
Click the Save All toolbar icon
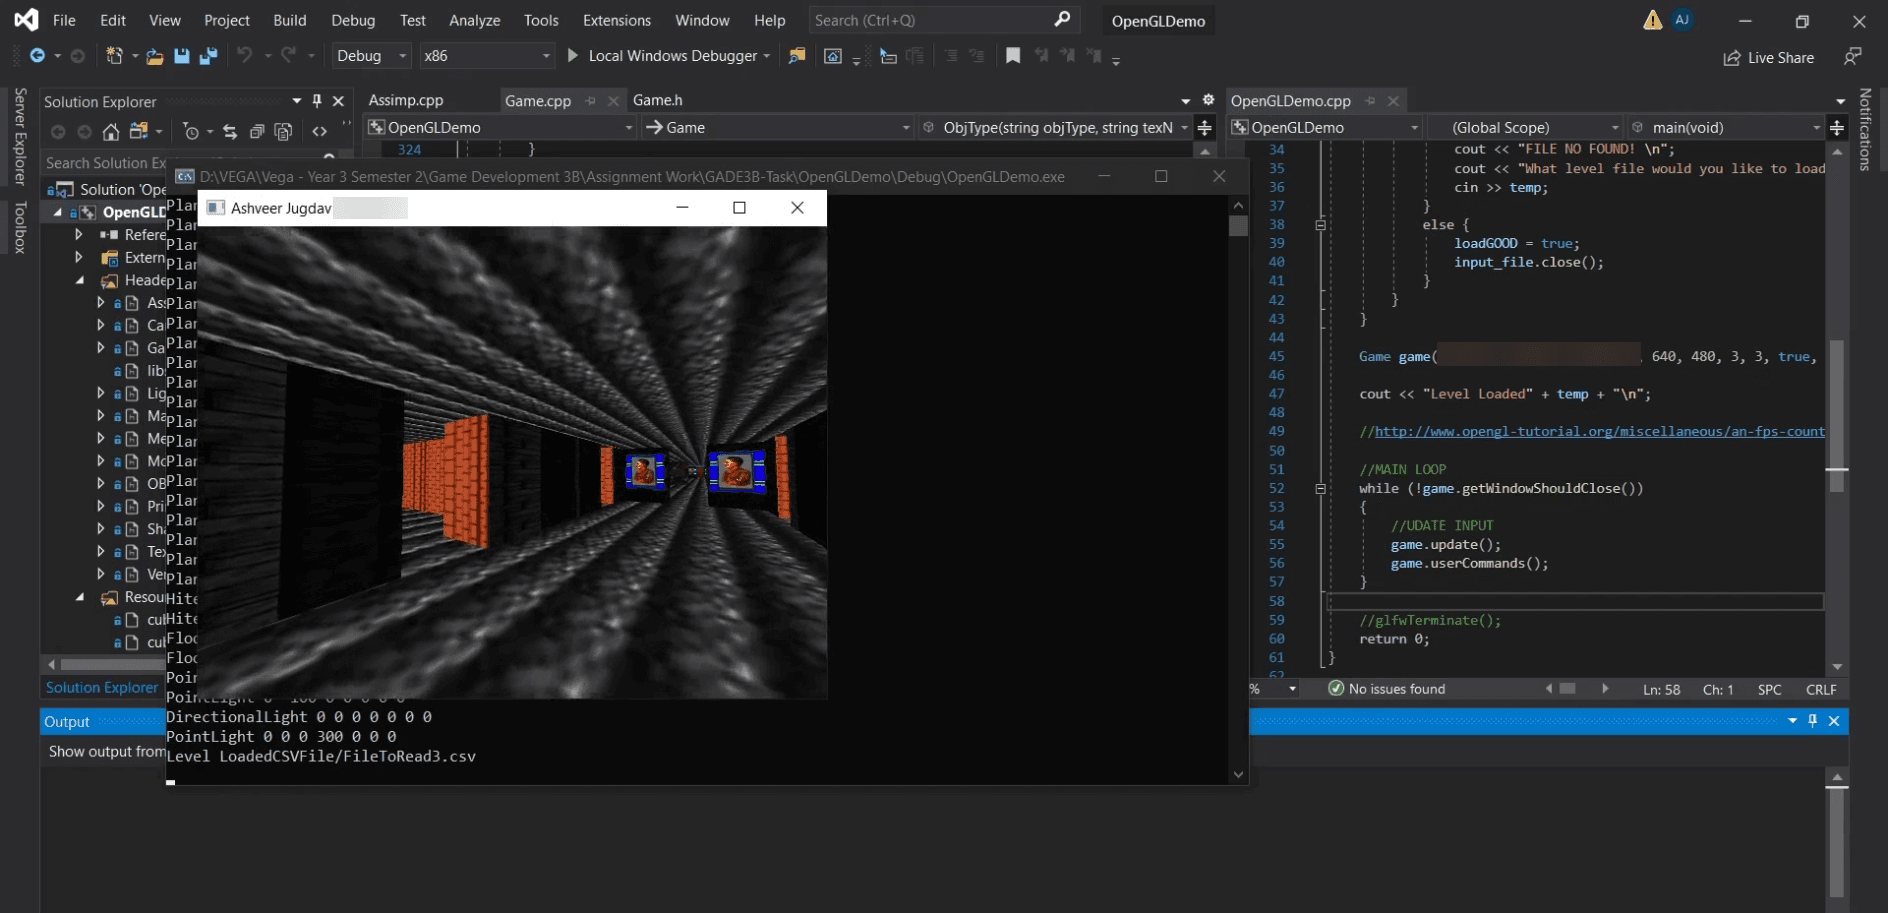point(208,56)
